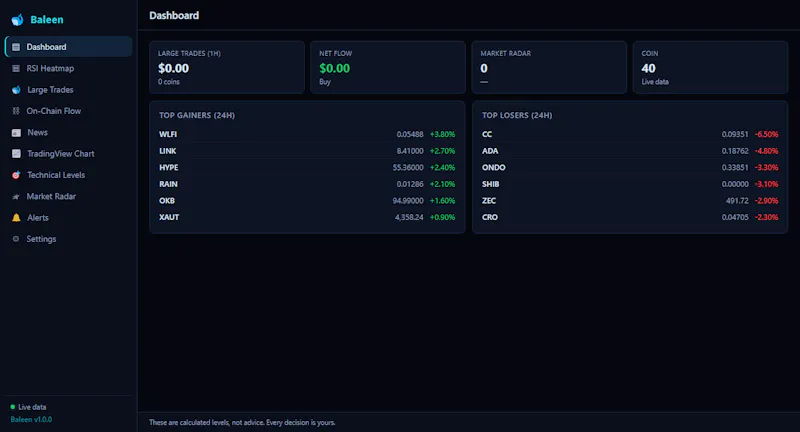Click the CC row in Top Losers
Viewport: 800px width, 432px height.
[630, 134]
